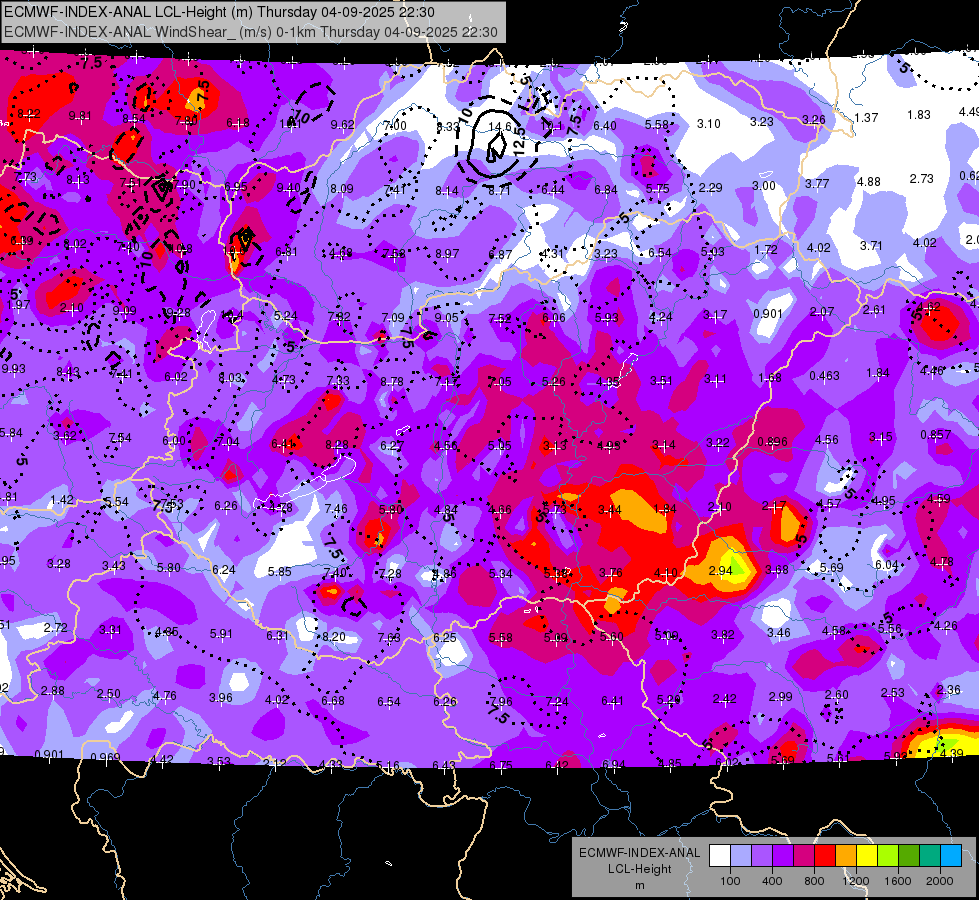
Task: Click the grid value 8.20
Action: (x=333, y=636)
